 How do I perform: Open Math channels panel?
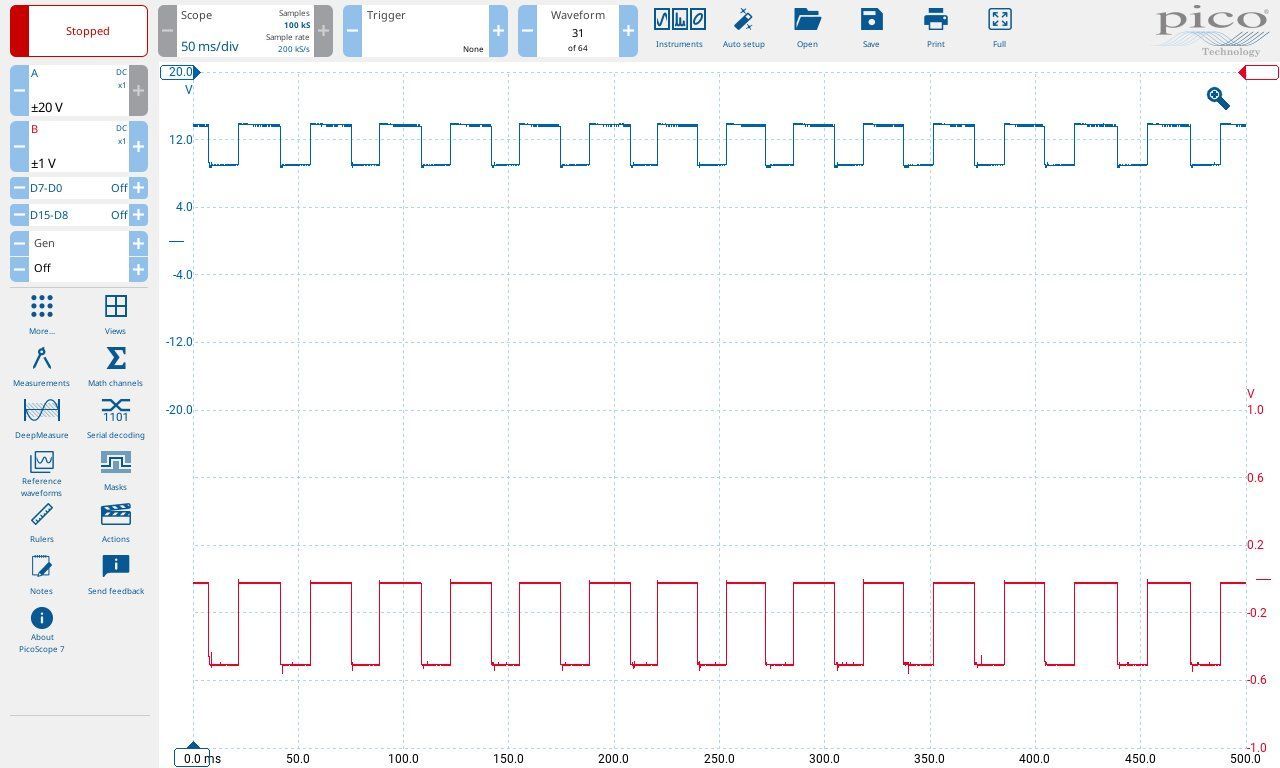tap(115, 366)
